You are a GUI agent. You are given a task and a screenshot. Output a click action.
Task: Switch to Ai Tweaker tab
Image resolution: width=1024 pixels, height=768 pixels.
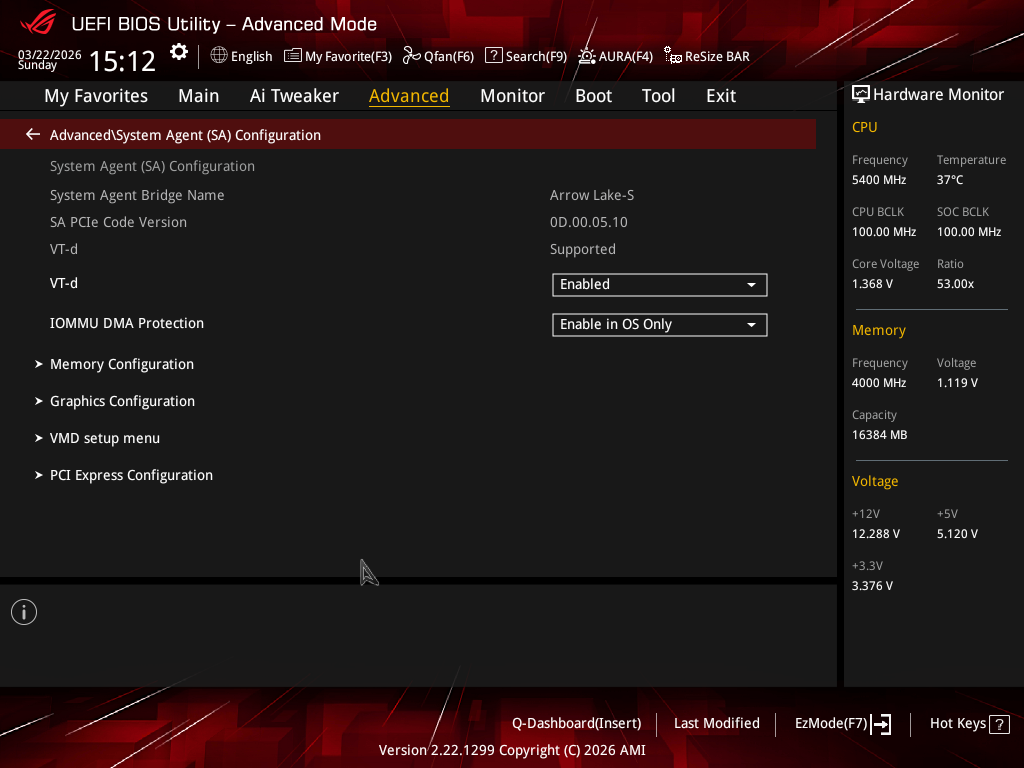294,96
